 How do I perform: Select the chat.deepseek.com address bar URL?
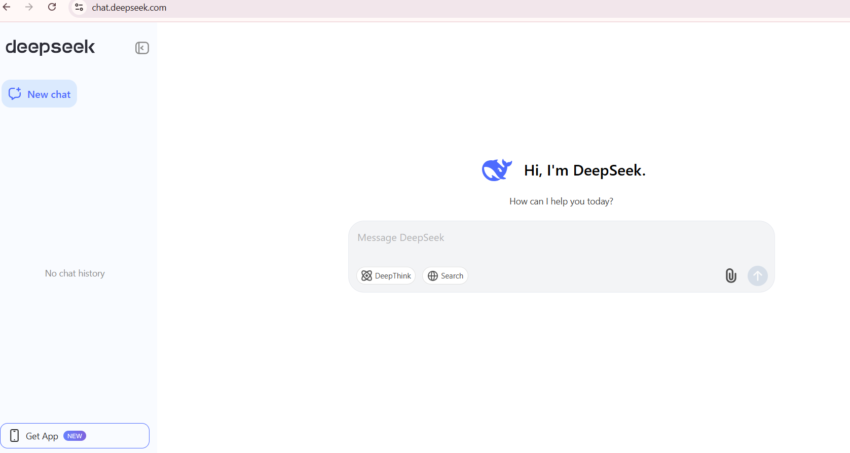(x=129, y=8)
